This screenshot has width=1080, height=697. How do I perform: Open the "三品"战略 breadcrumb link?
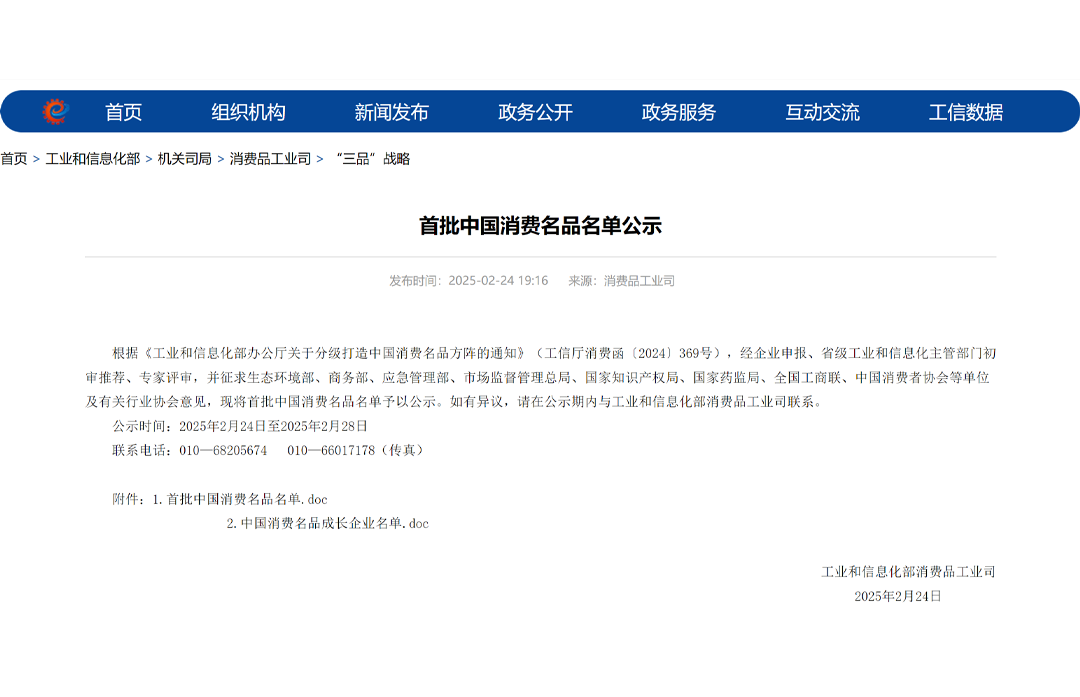(372, 159)
